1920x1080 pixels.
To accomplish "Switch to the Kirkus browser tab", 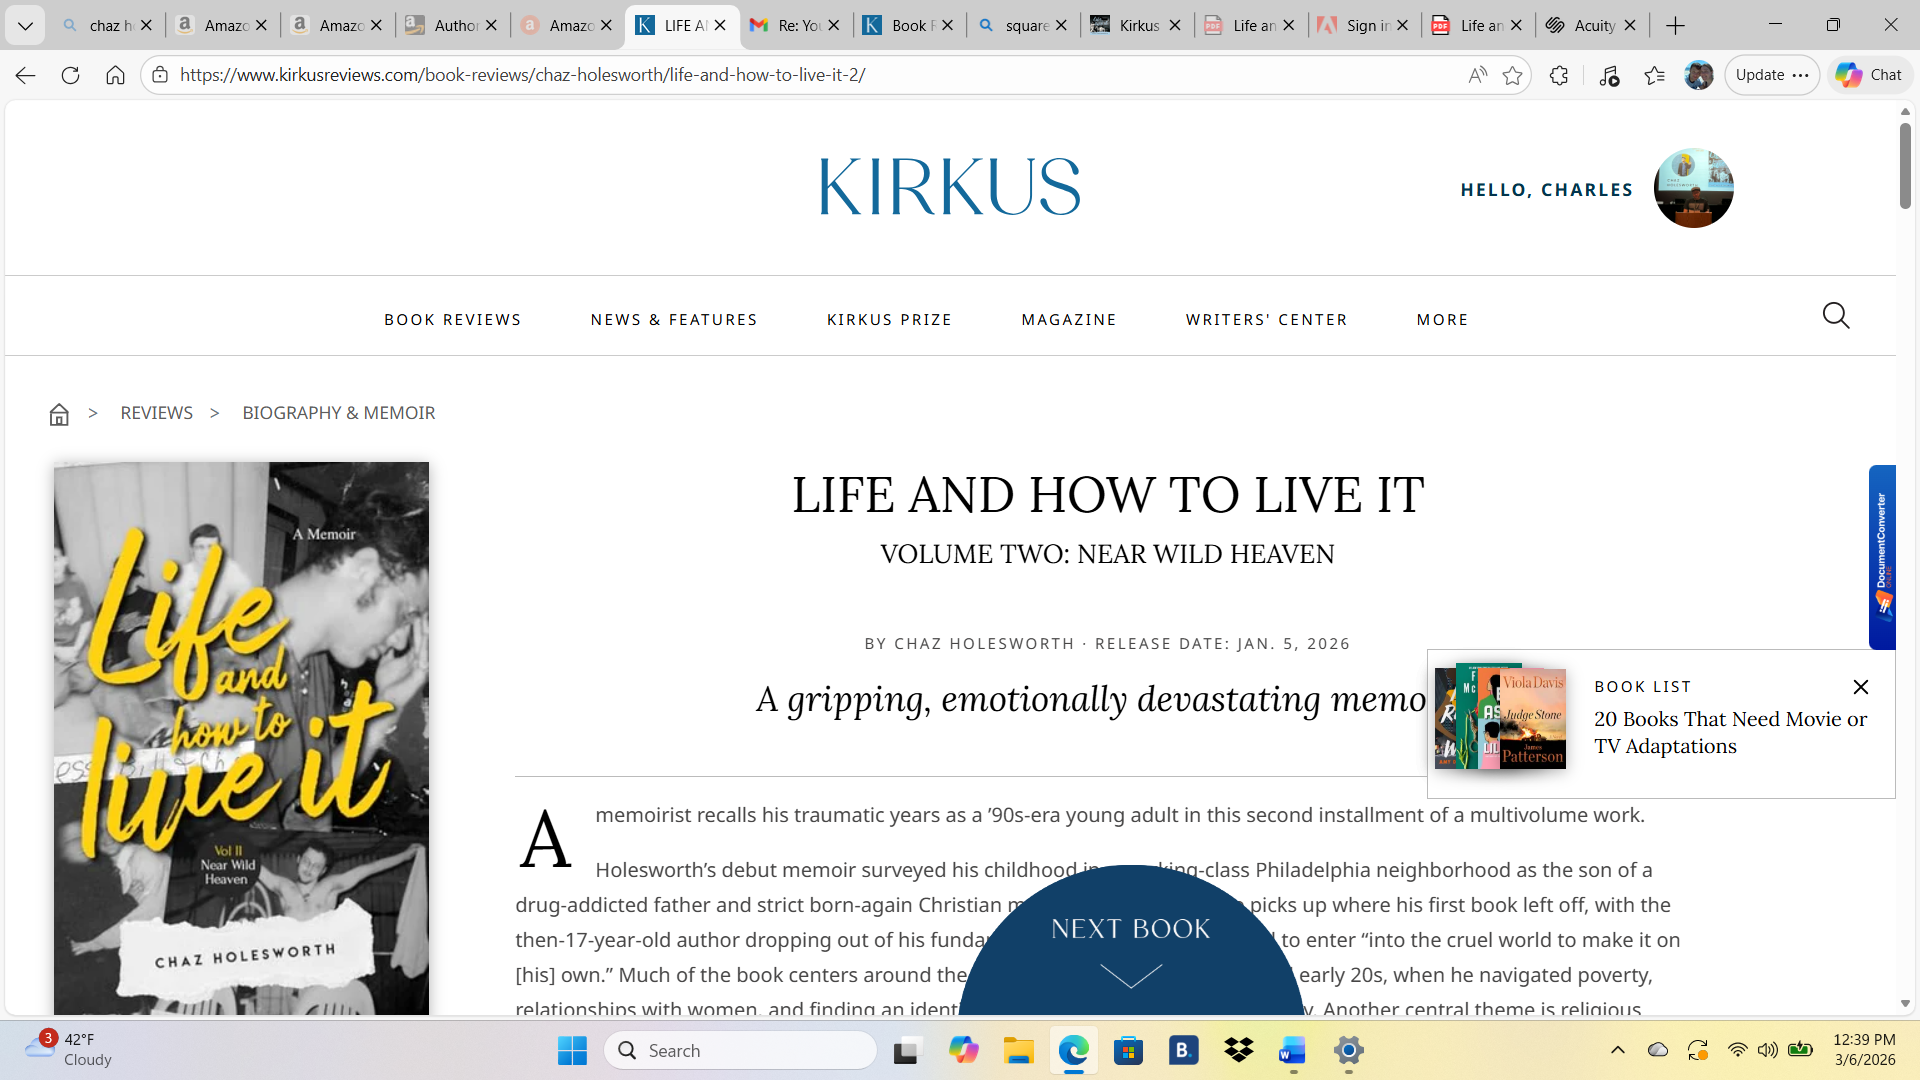I will tap(1135, 25).
